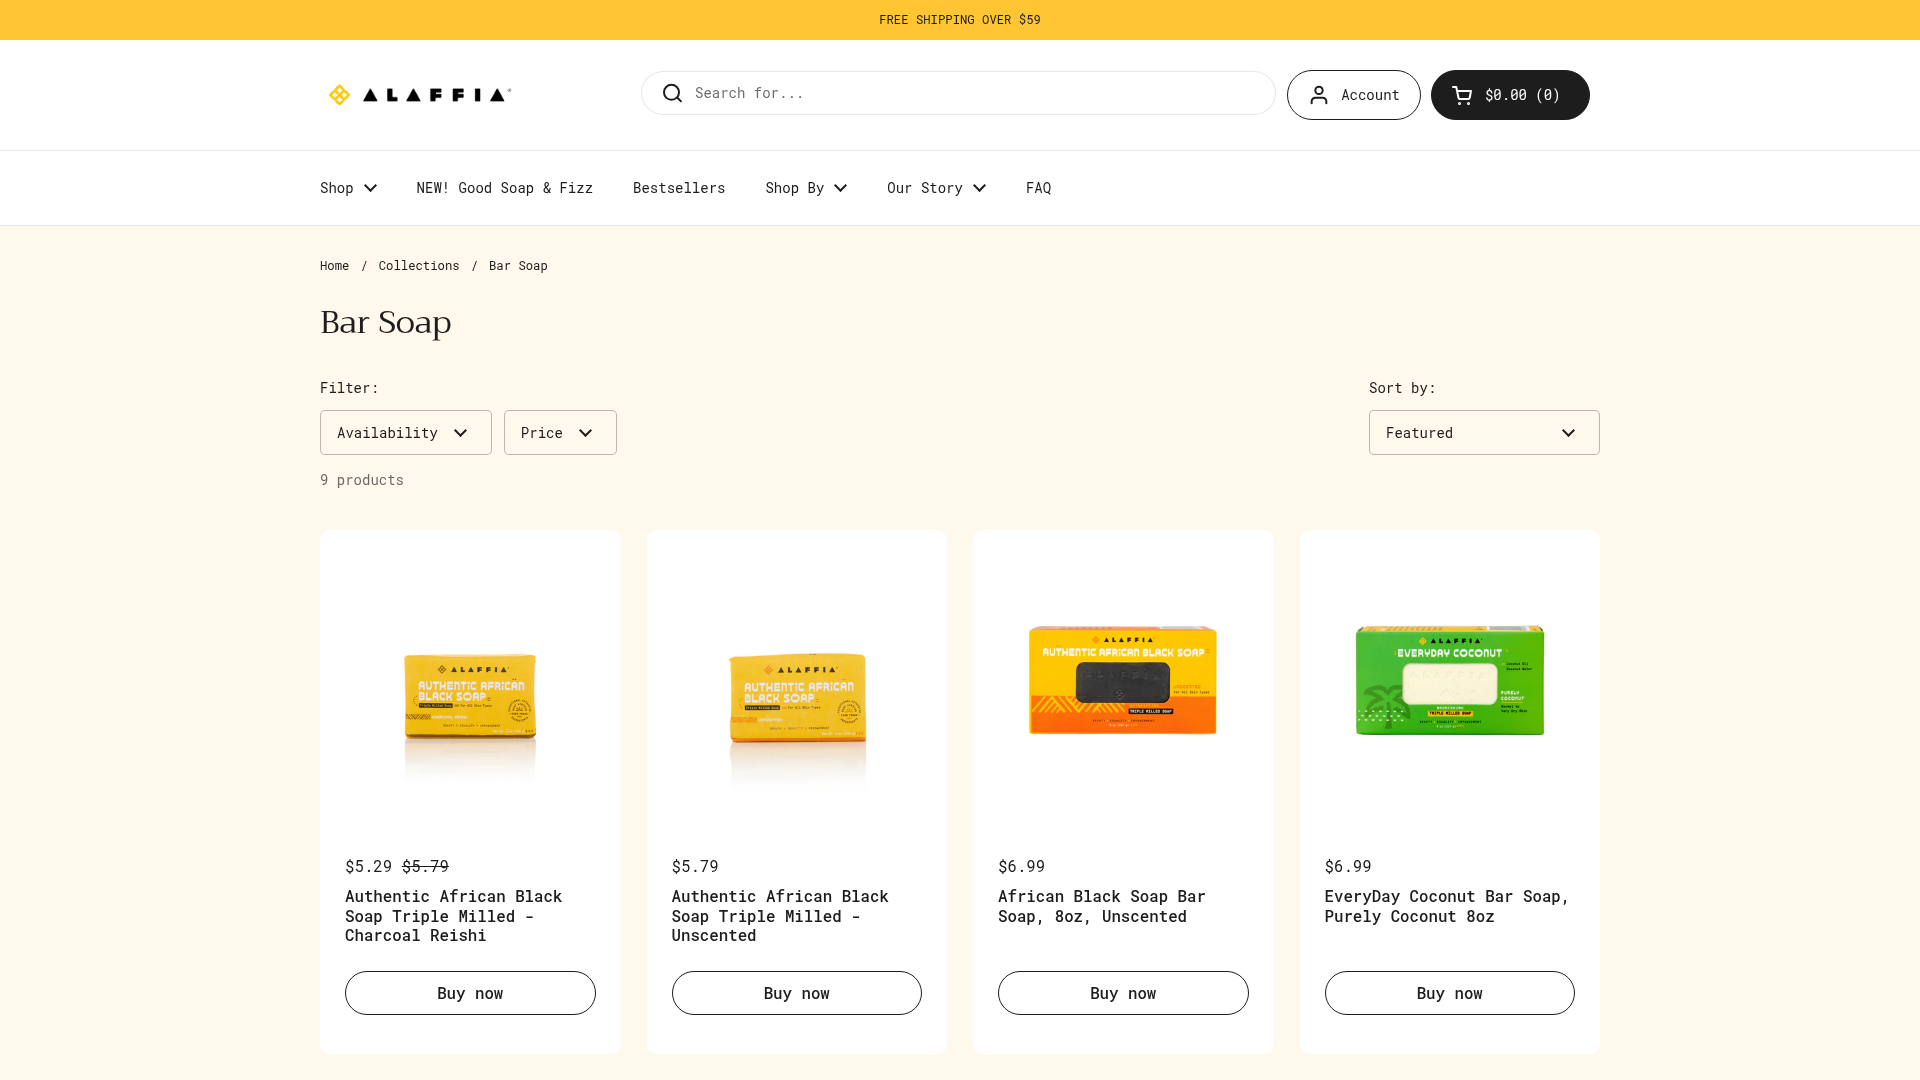This screenshot has height=1080, width=1920.
Task: Open Charcoal Reishi soap product image
Action: (470, 680)
